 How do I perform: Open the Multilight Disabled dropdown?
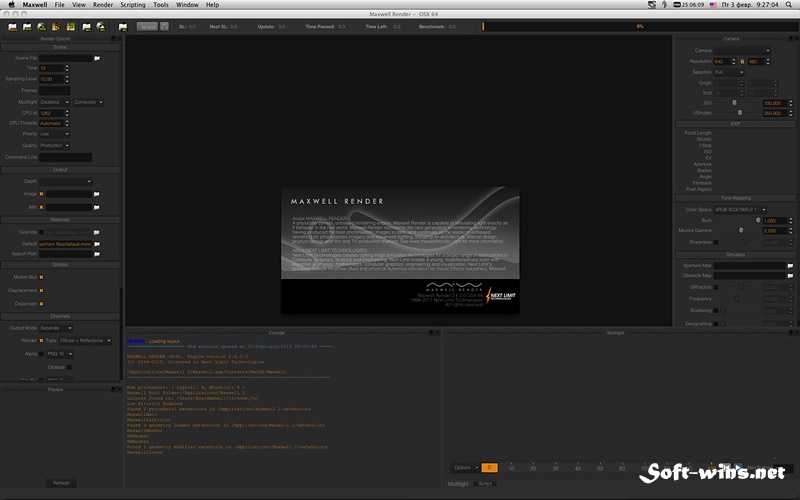(x=55, y=103)
